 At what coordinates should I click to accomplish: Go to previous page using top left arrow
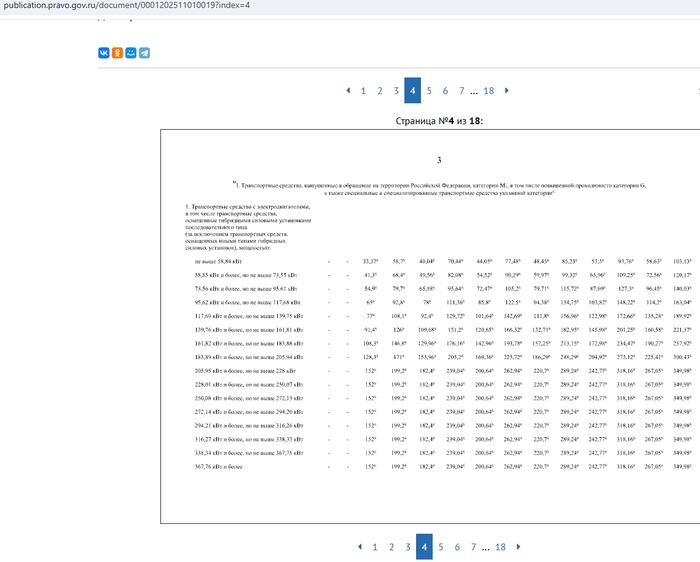[x=348, y=91]
